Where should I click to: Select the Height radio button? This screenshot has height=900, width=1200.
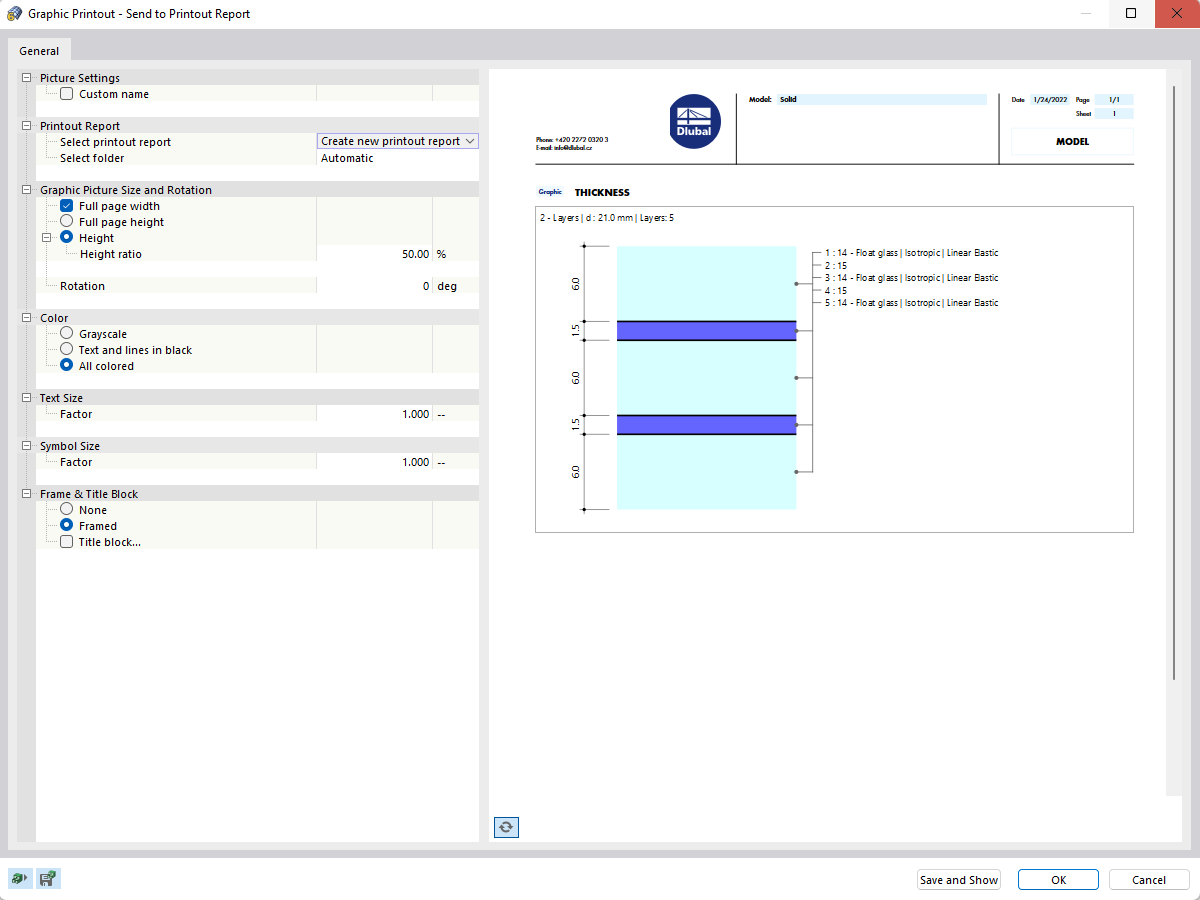pos(66,238)
